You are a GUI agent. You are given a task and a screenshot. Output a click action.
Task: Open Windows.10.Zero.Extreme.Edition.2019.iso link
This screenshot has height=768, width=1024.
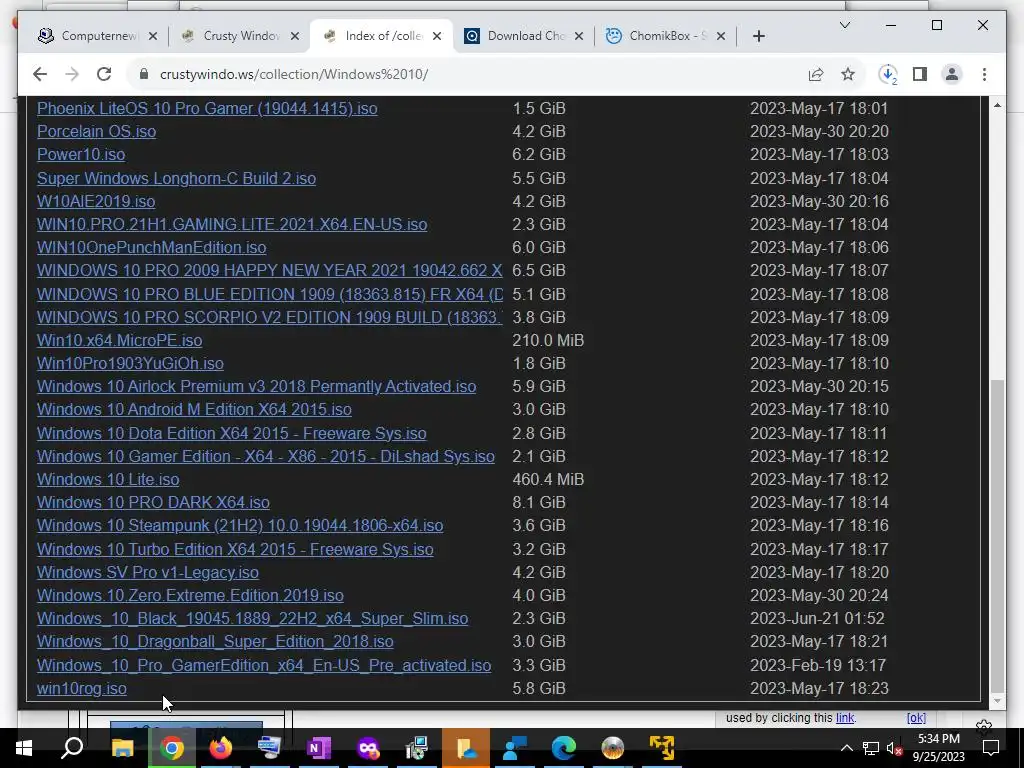point(190,596)
